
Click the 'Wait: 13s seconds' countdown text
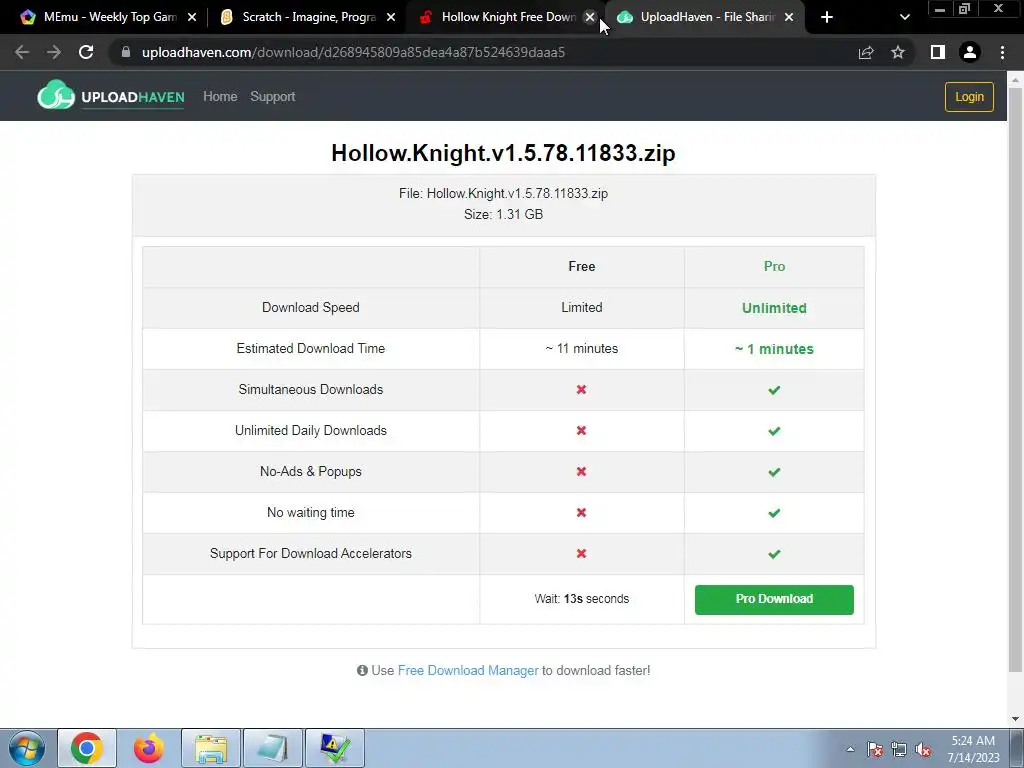tap(581, 599)
